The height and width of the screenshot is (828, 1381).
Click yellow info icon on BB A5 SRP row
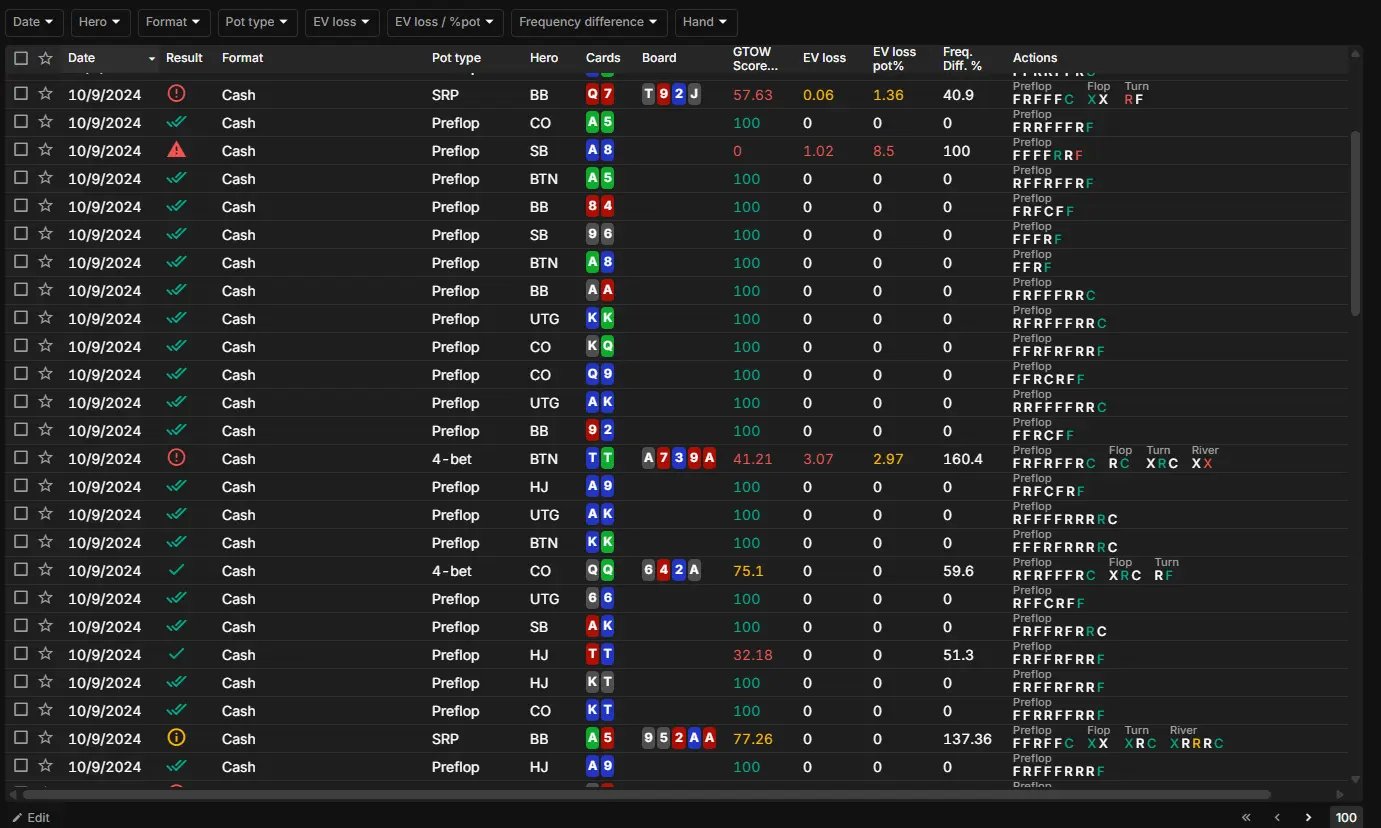177,738
